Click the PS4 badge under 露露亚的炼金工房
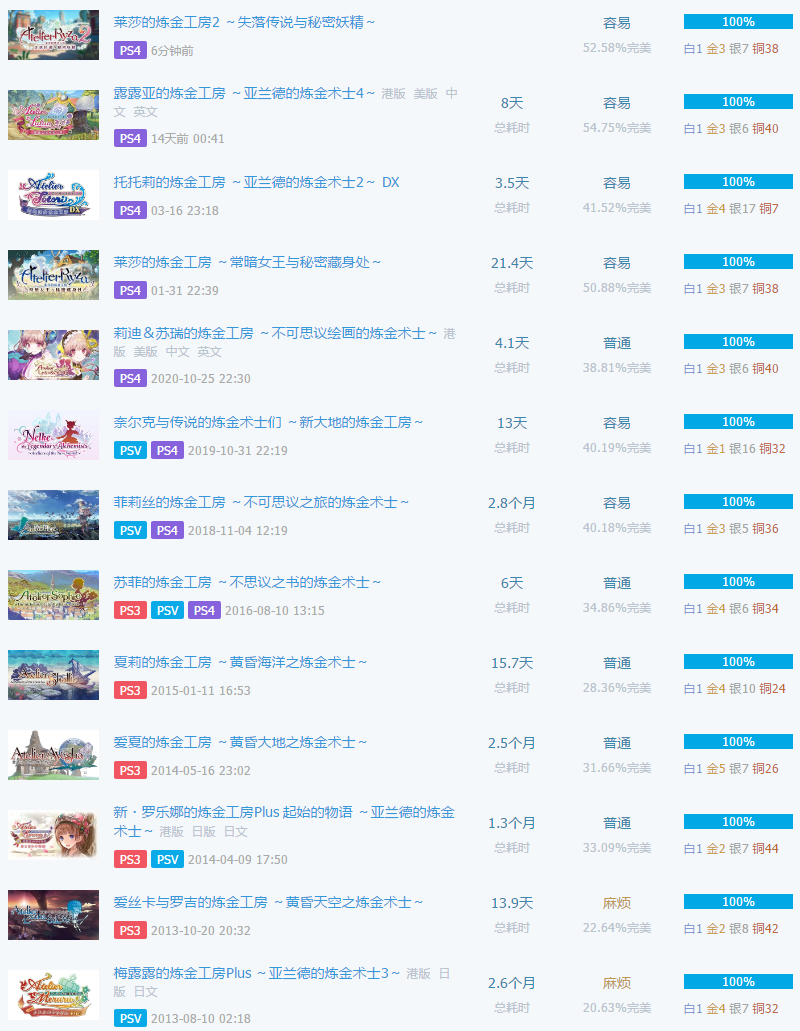 pos(130,139)
